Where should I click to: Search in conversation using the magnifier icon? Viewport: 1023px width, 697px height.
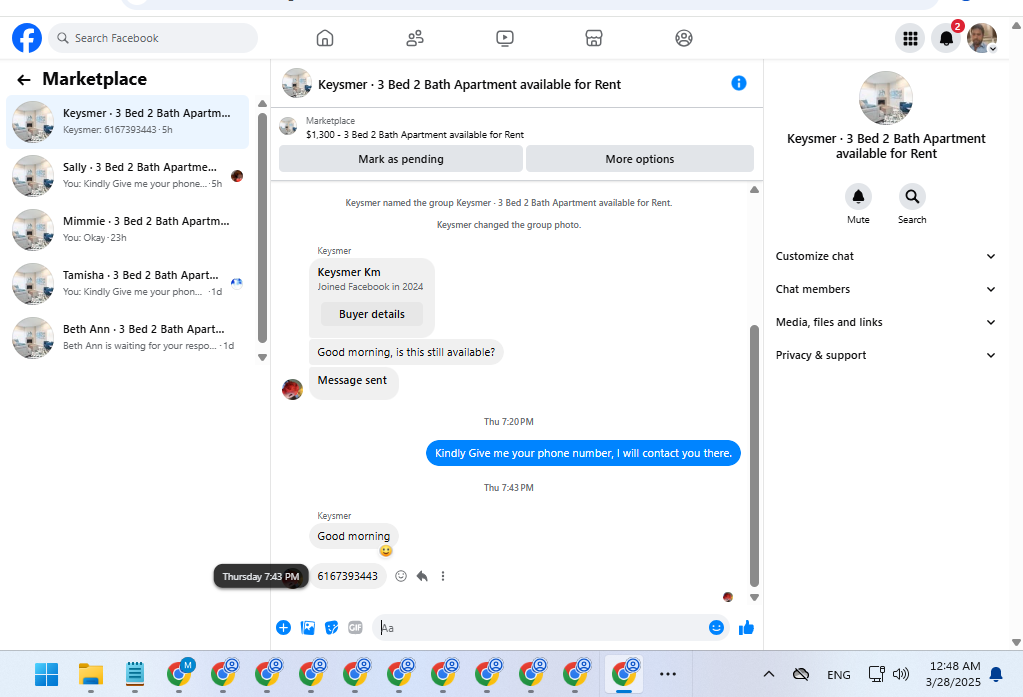point(912,196)
